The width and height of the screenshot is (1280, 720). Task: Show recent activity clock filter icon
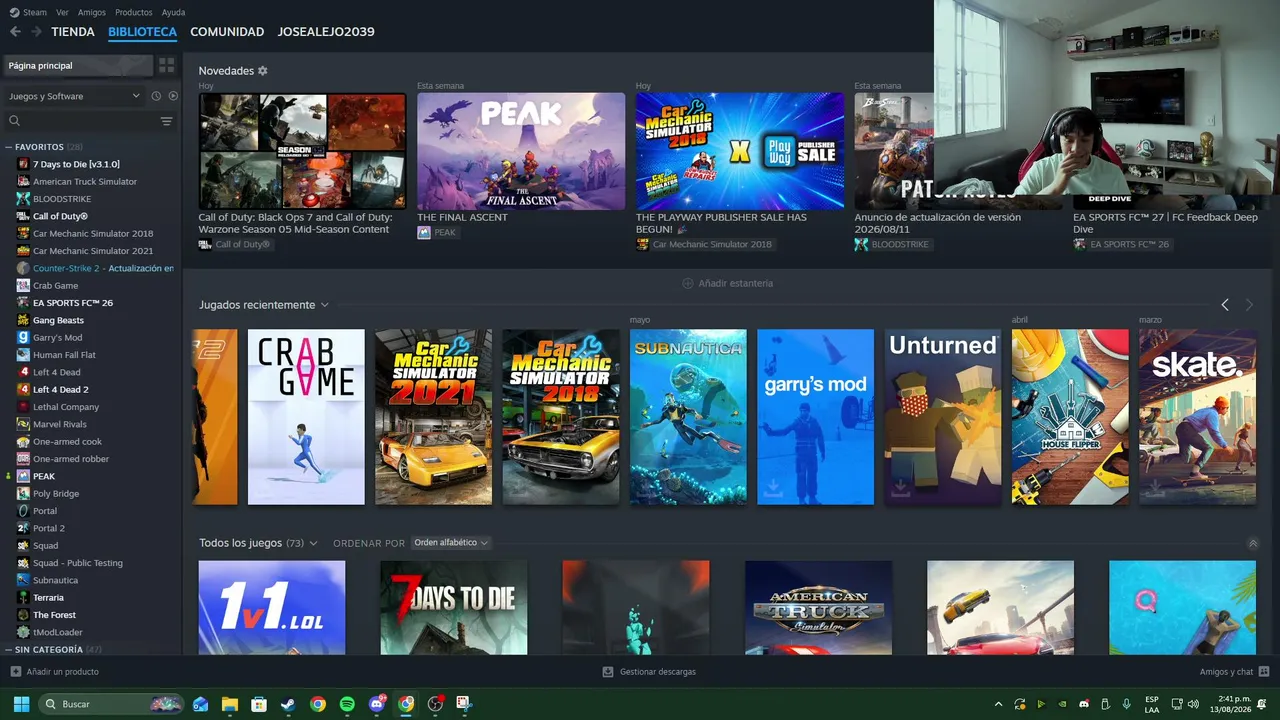pos(156,96)
